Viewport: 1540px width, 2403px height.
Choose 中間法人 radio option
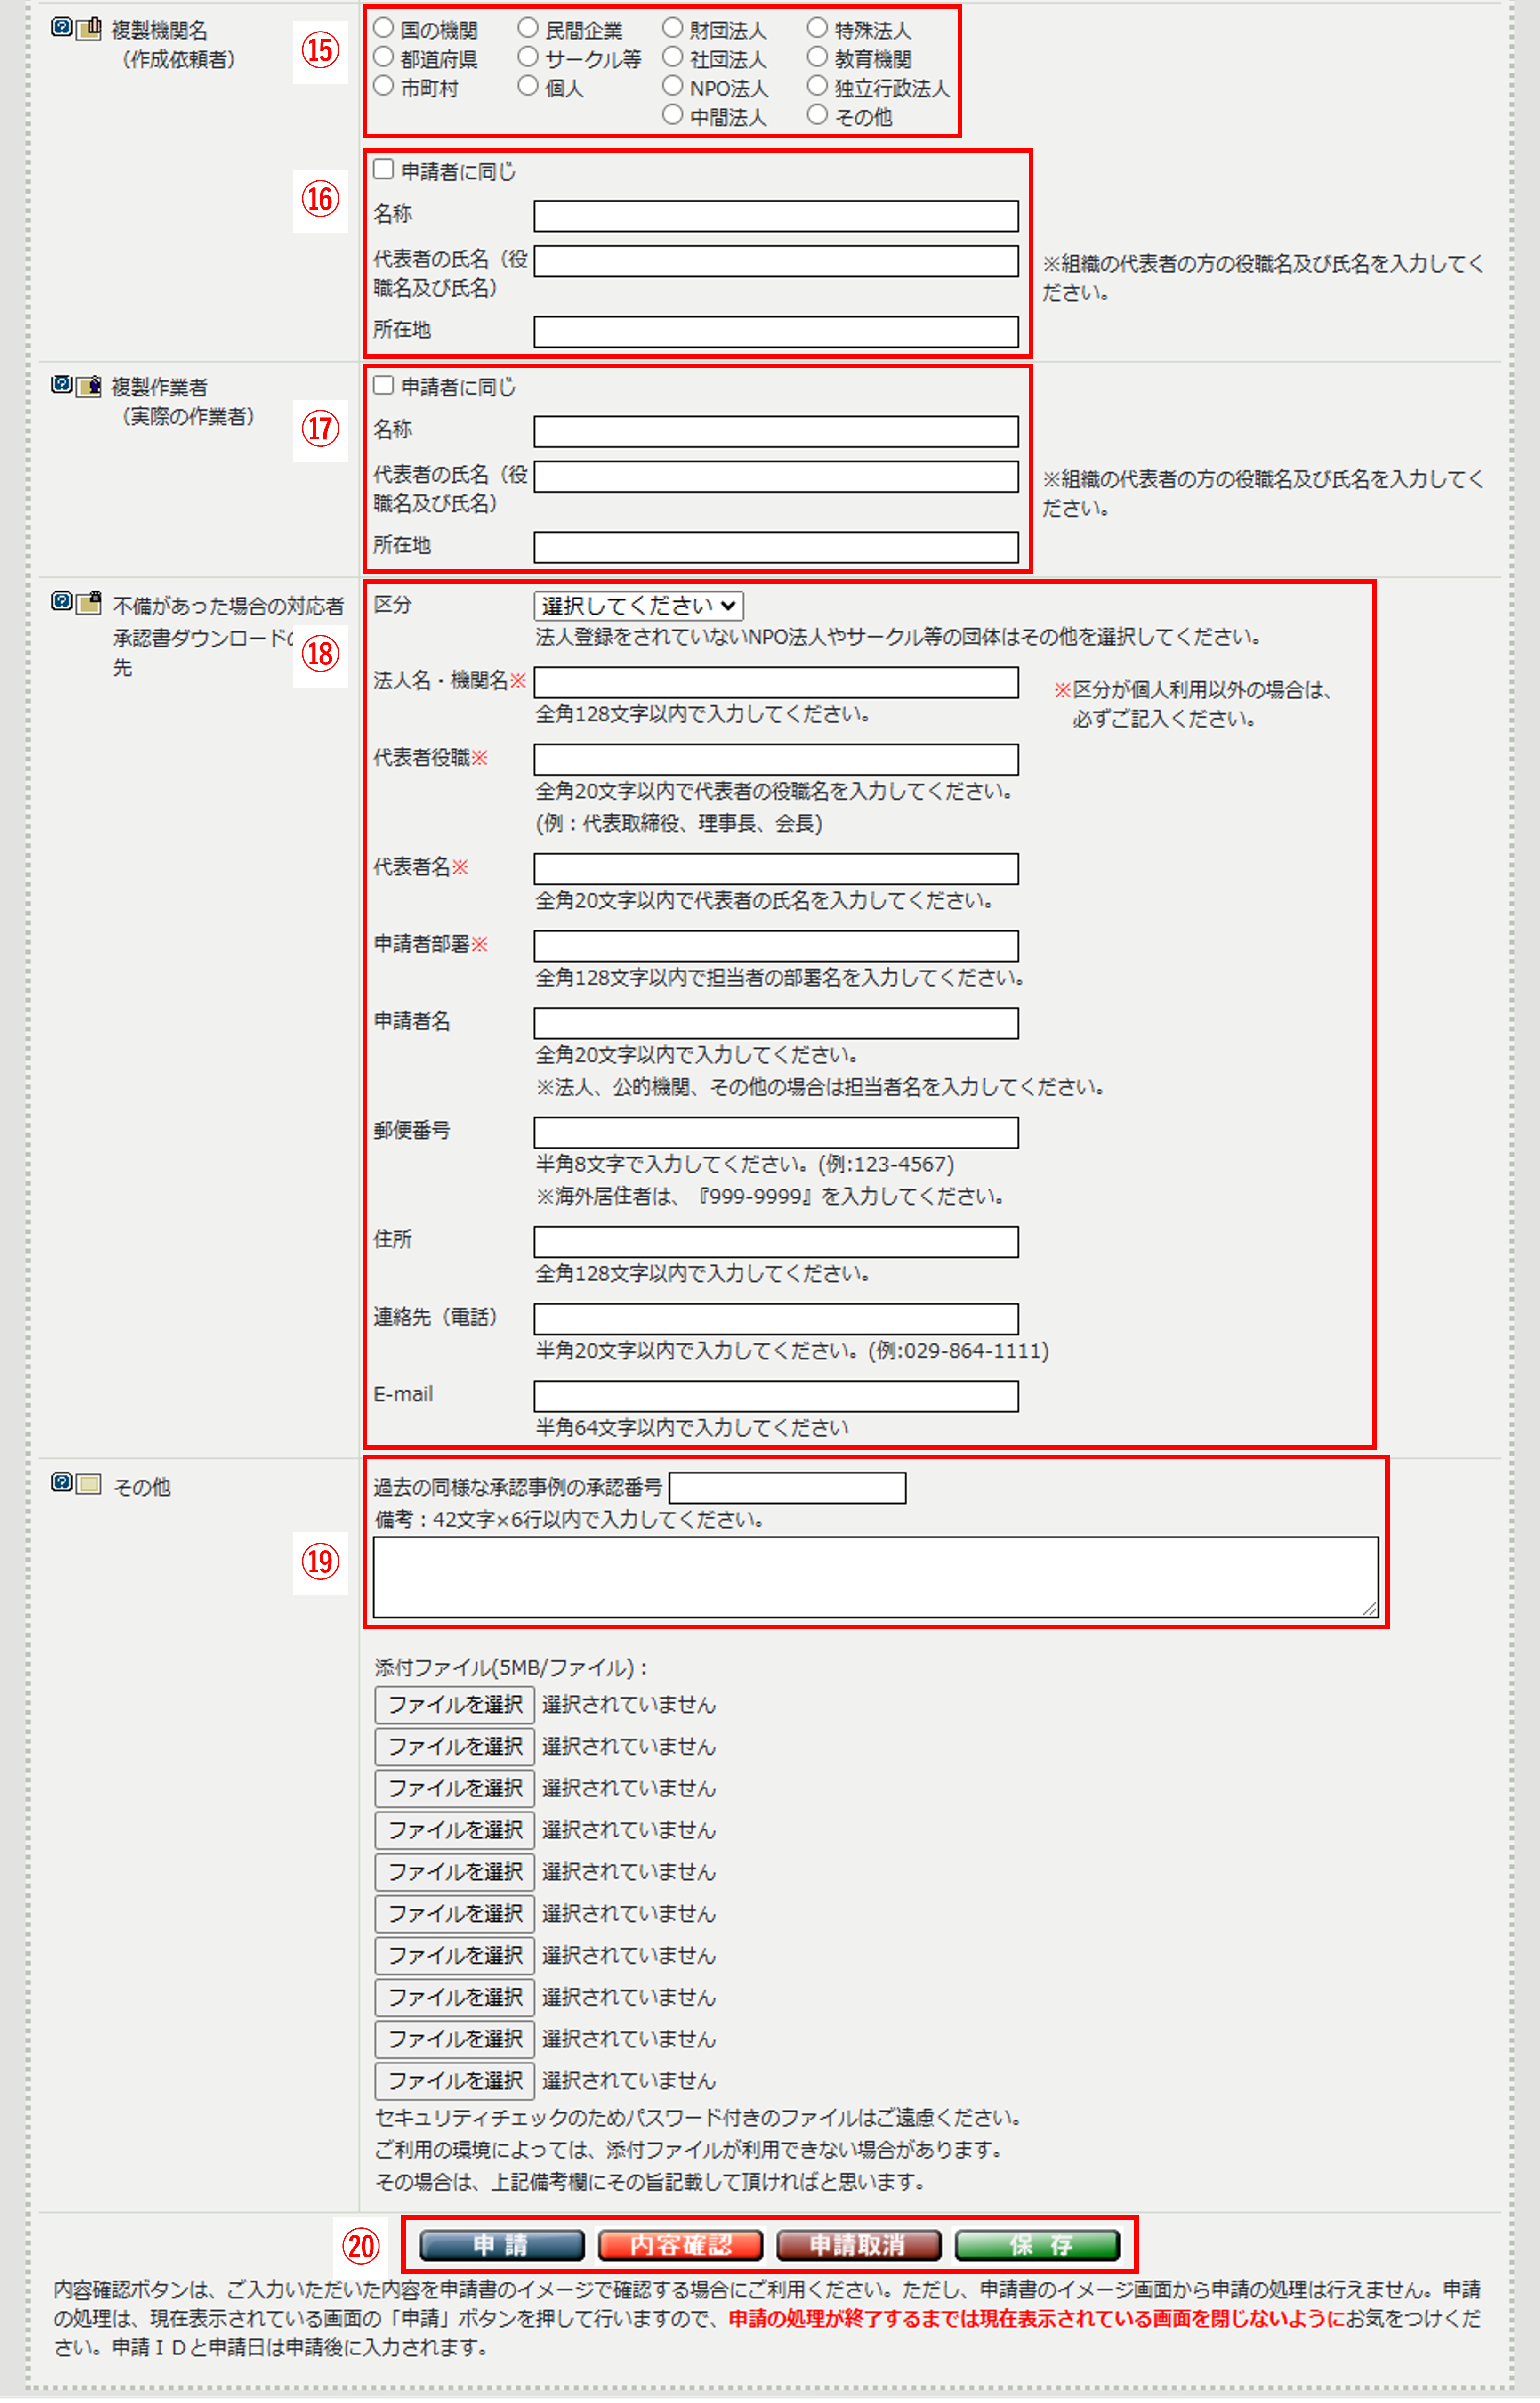(x=673, y=115)
